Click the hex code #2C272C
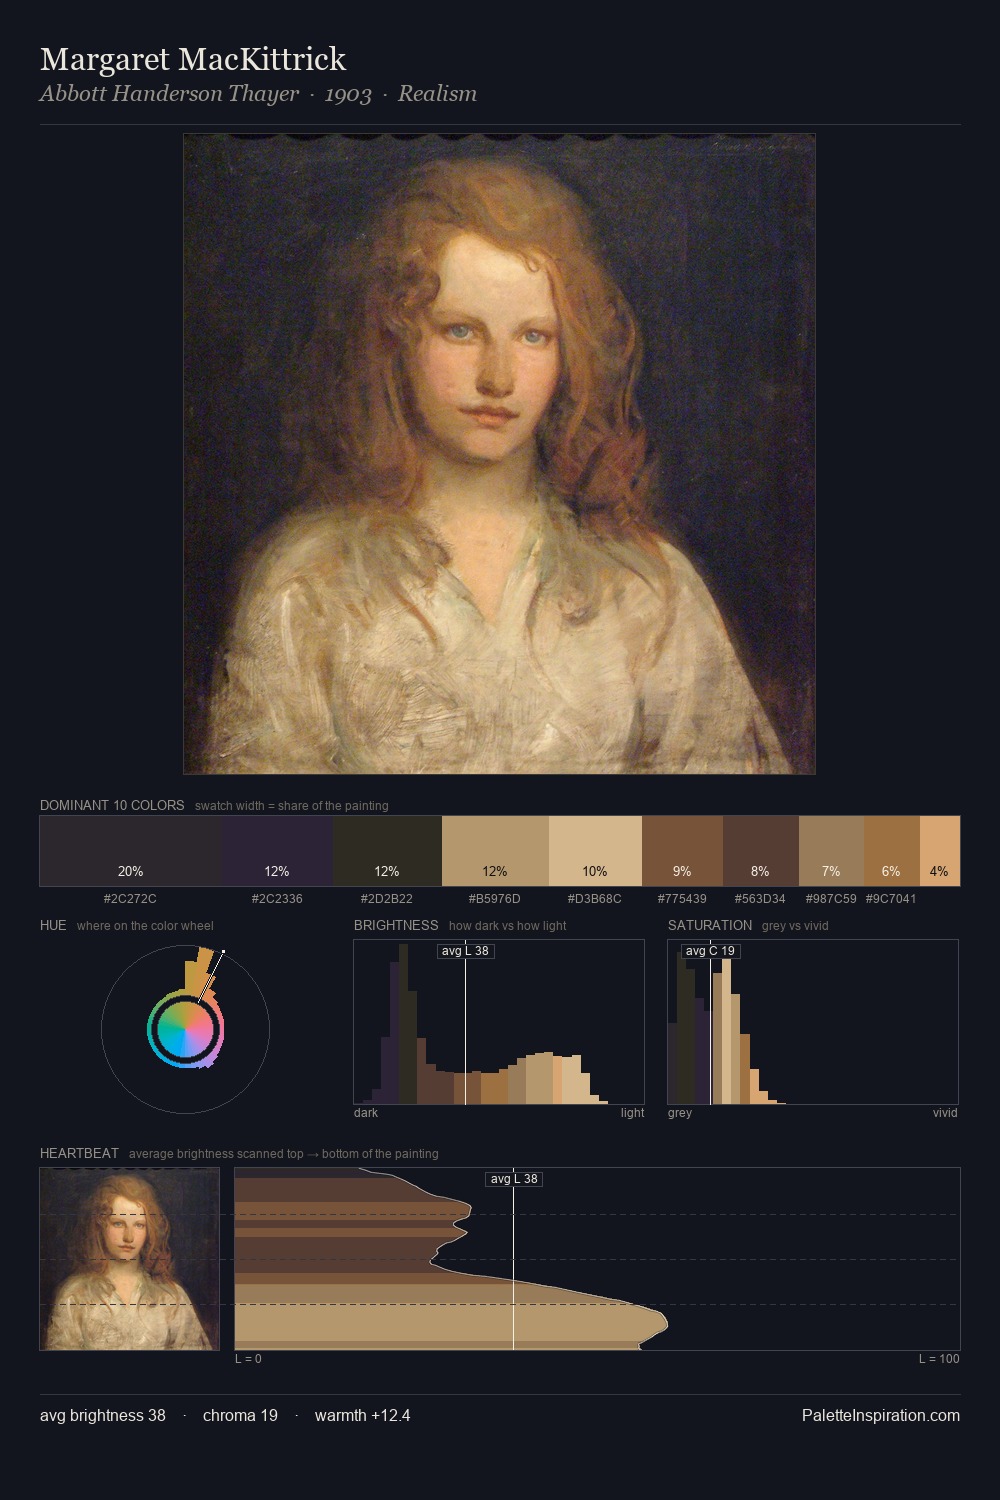Viewport: 1000px width, 1500px height. pos(130,899)
